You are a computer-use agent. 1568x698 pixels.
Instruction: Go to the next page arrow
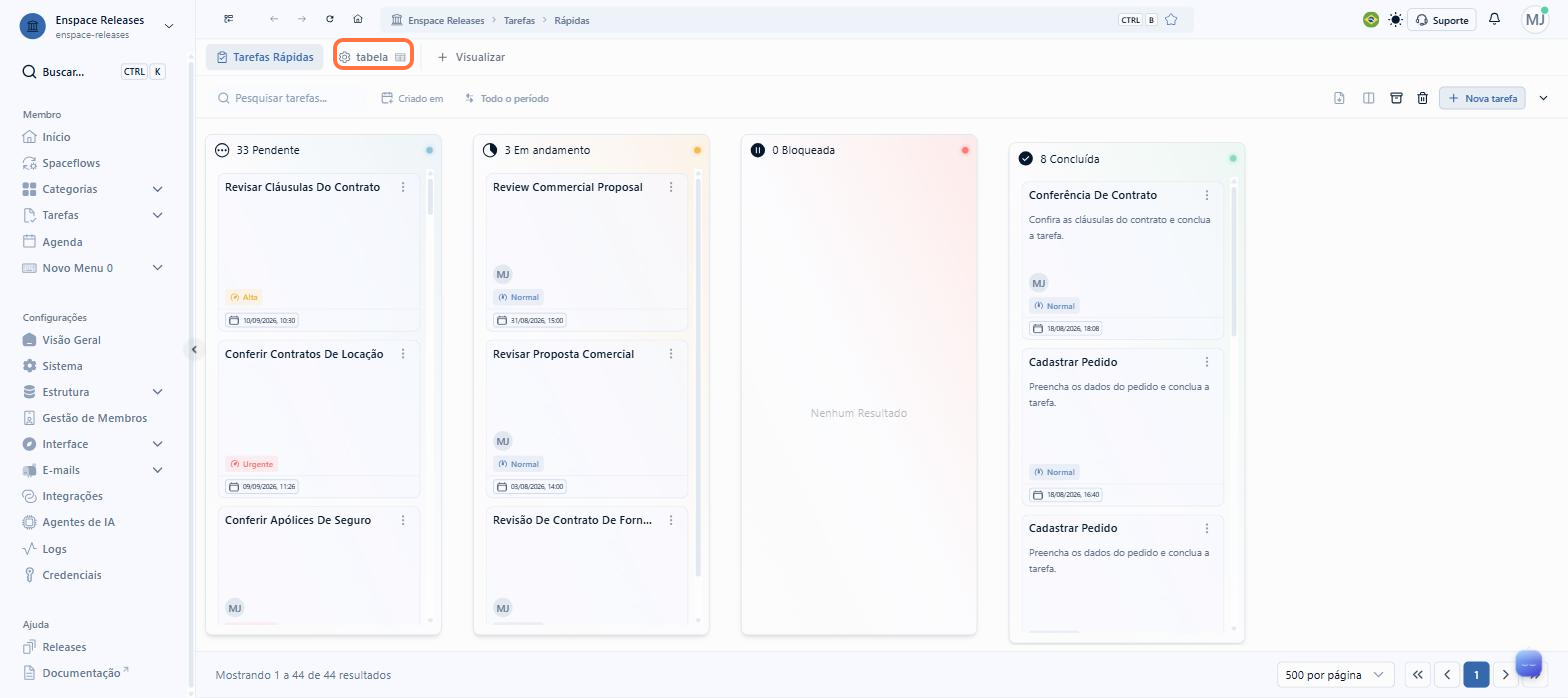click(x=1506, y=675)
